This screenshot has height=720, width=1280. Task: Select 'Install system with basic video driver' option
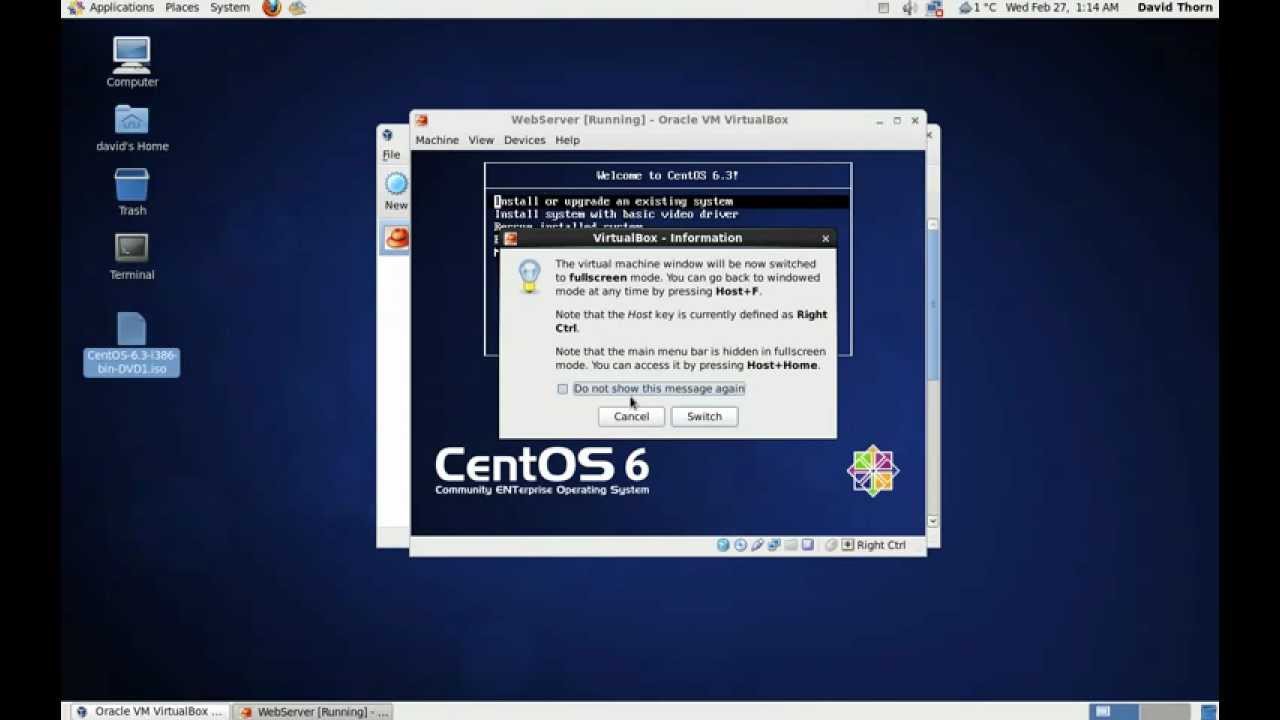pyautogui.click(x=616, y=214)
